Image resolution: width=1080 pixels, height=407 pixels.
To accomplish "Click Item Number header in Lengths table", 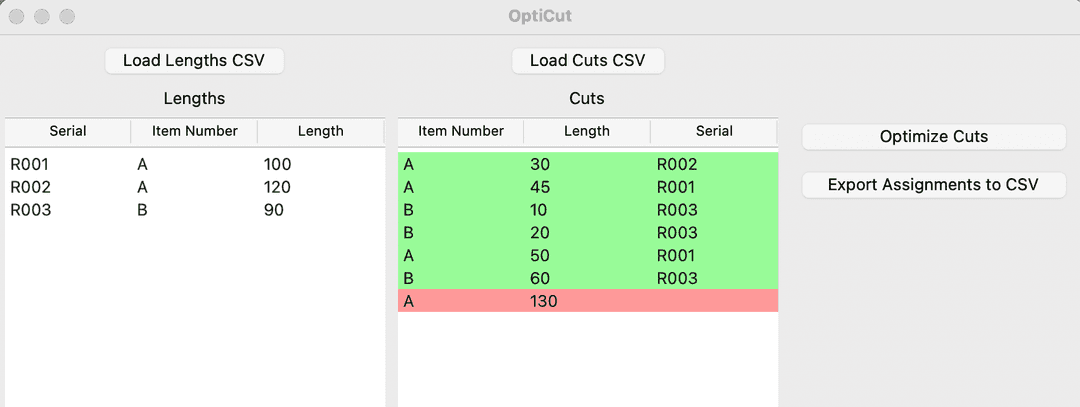I will (194, 131).
